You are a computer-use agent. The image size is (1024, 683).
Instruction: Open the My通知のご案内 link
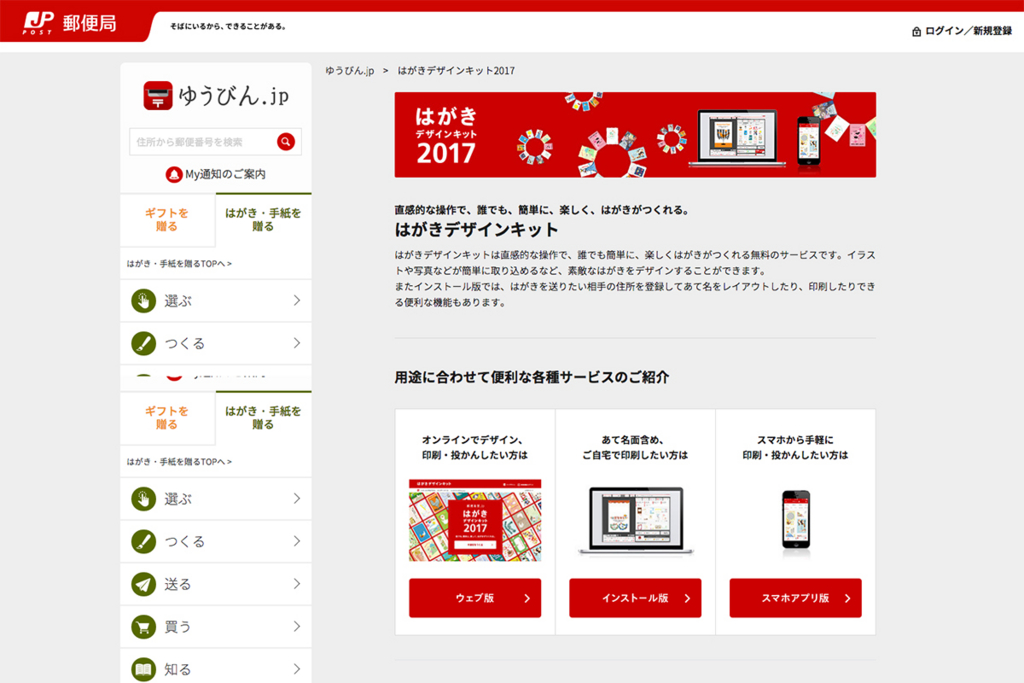225,174
